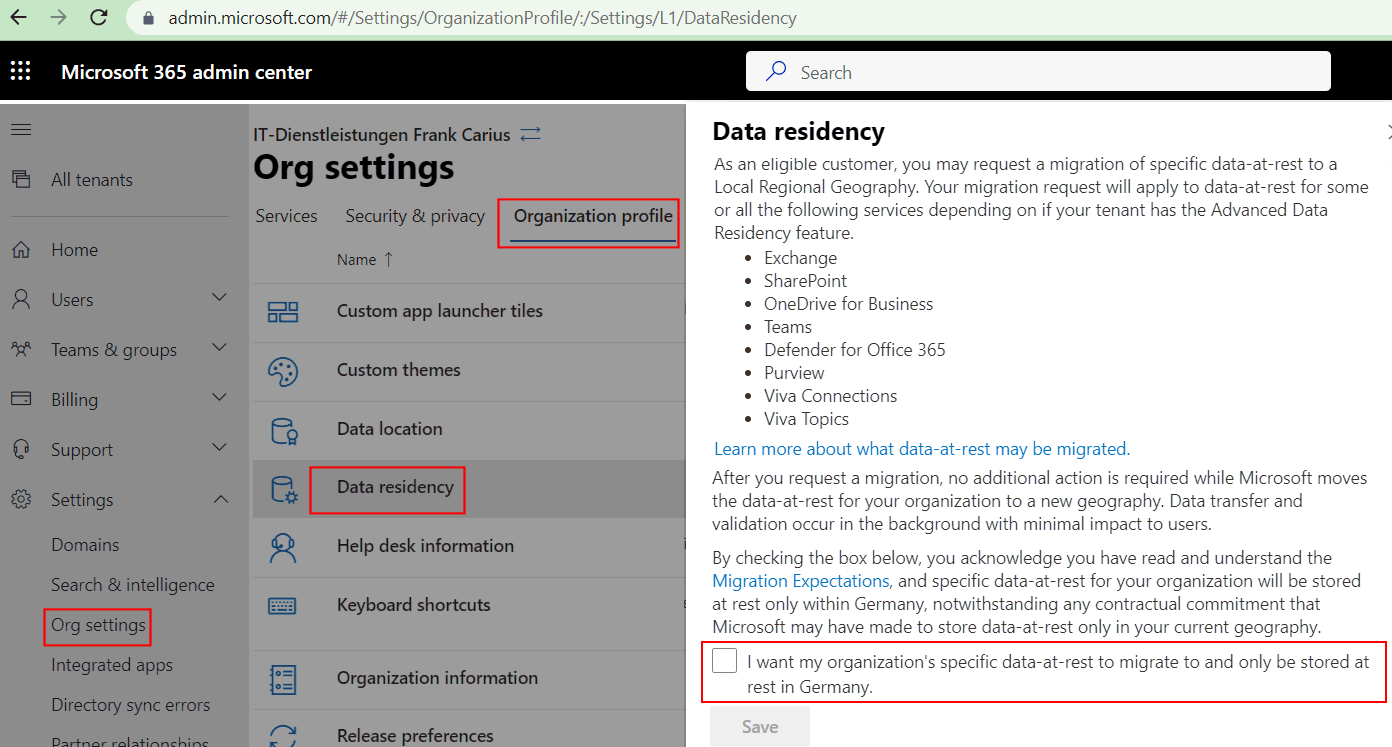This screenshot has width=1392, height=747.
Task: Click the address bar lock icon
Action: (149, 18)
